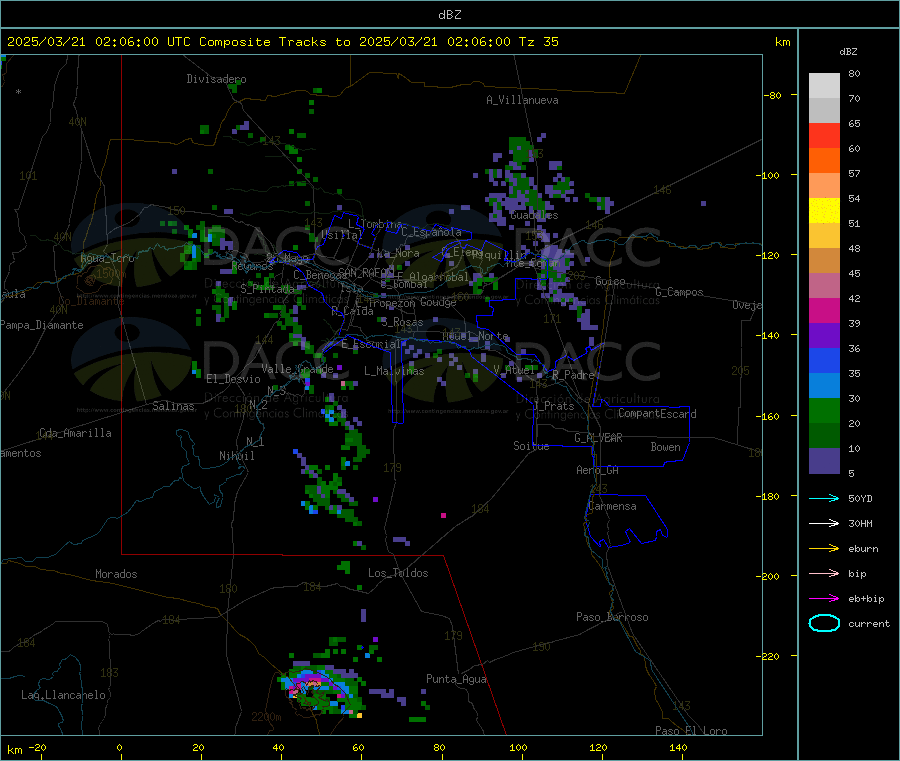Click the CompantEscard map label
This screenshot has width=900, height=761.
657,414
